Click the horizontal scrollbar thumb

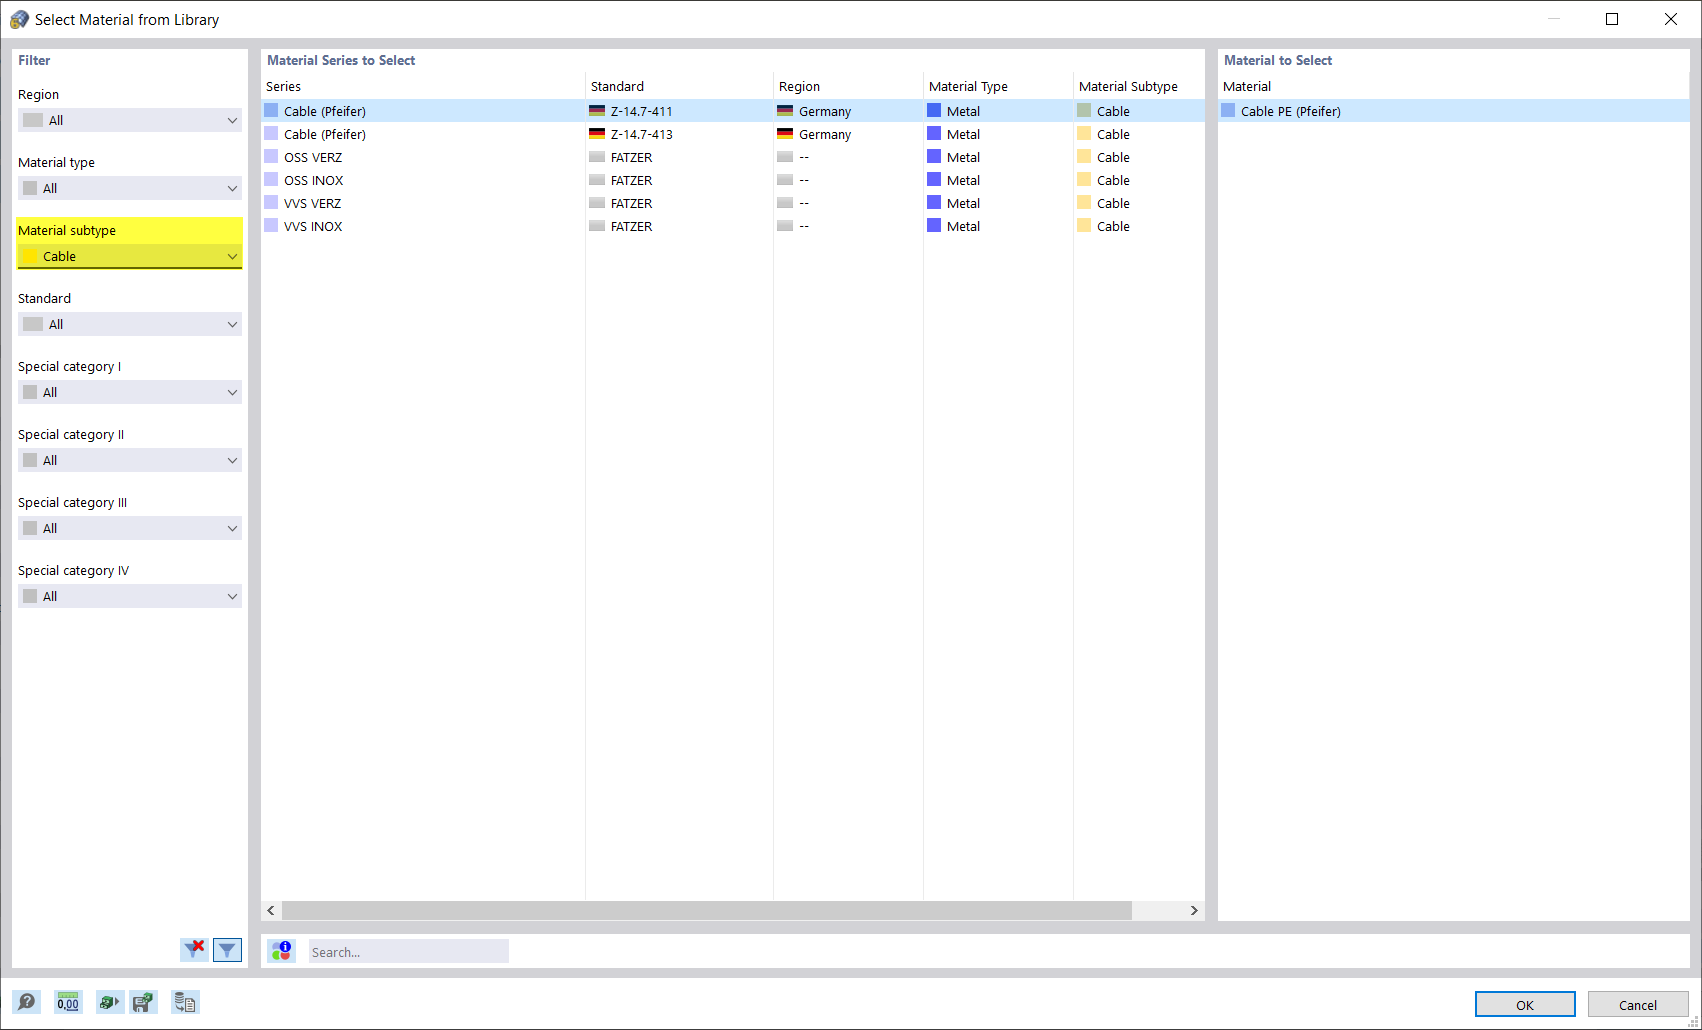pyautogui.click(x=707, y=910)
